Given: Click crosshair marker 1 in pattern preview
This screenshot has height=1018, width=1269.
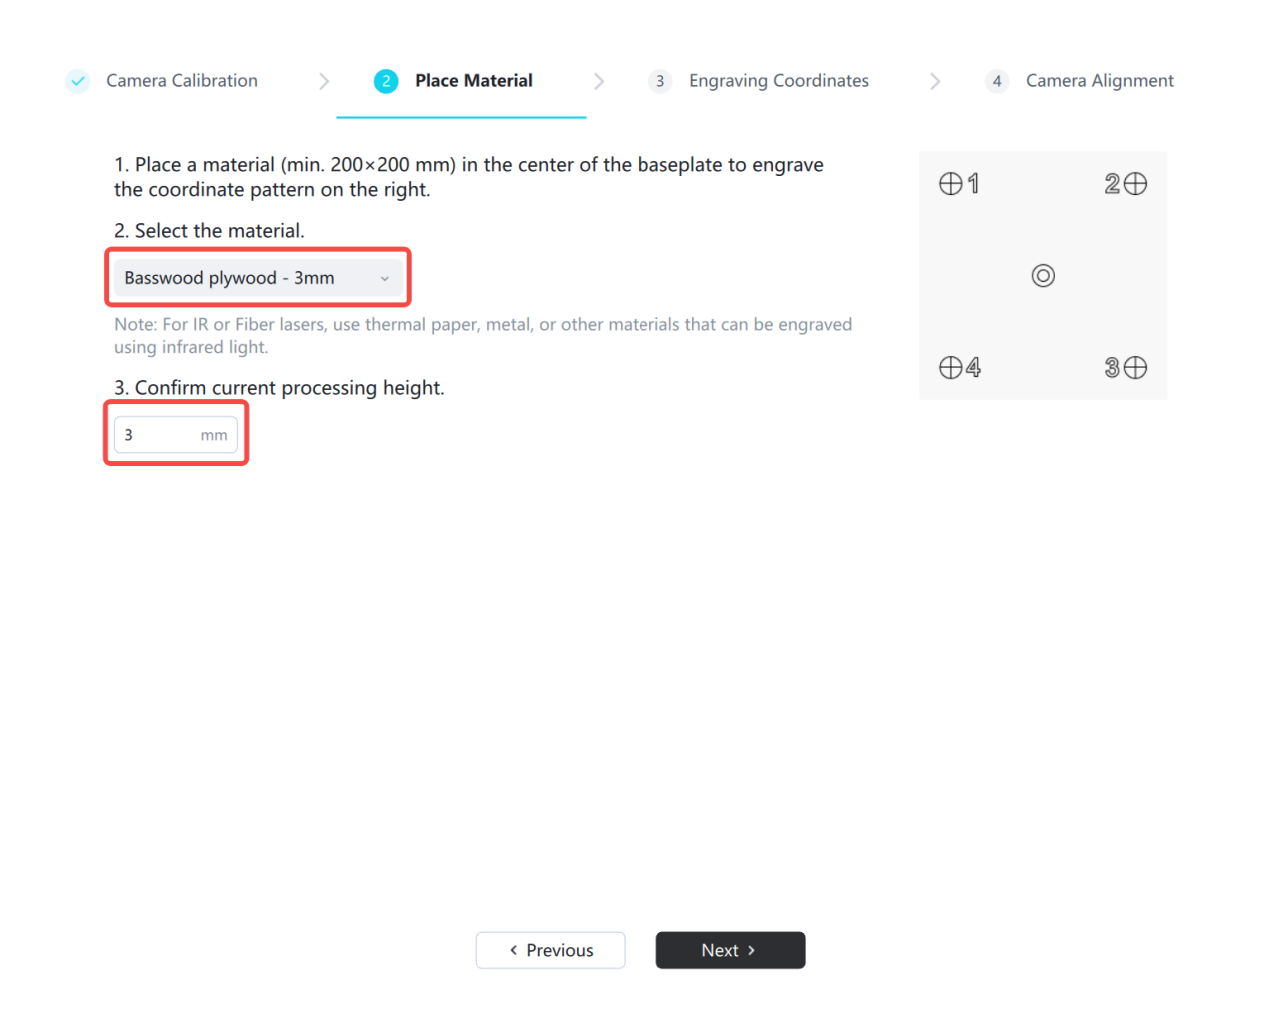Looking at the screenshot, I should (x=950, y=184).
